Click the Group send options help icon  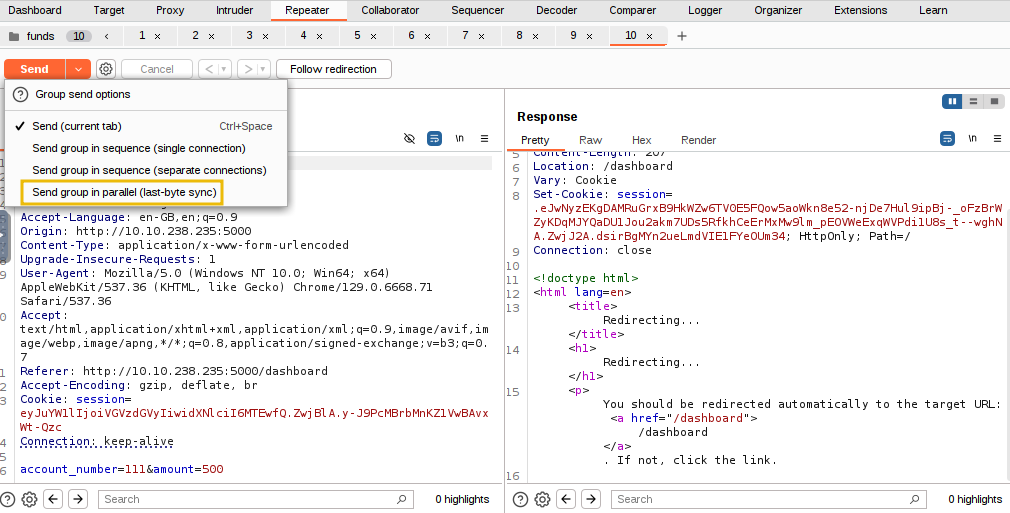[21, 94]
